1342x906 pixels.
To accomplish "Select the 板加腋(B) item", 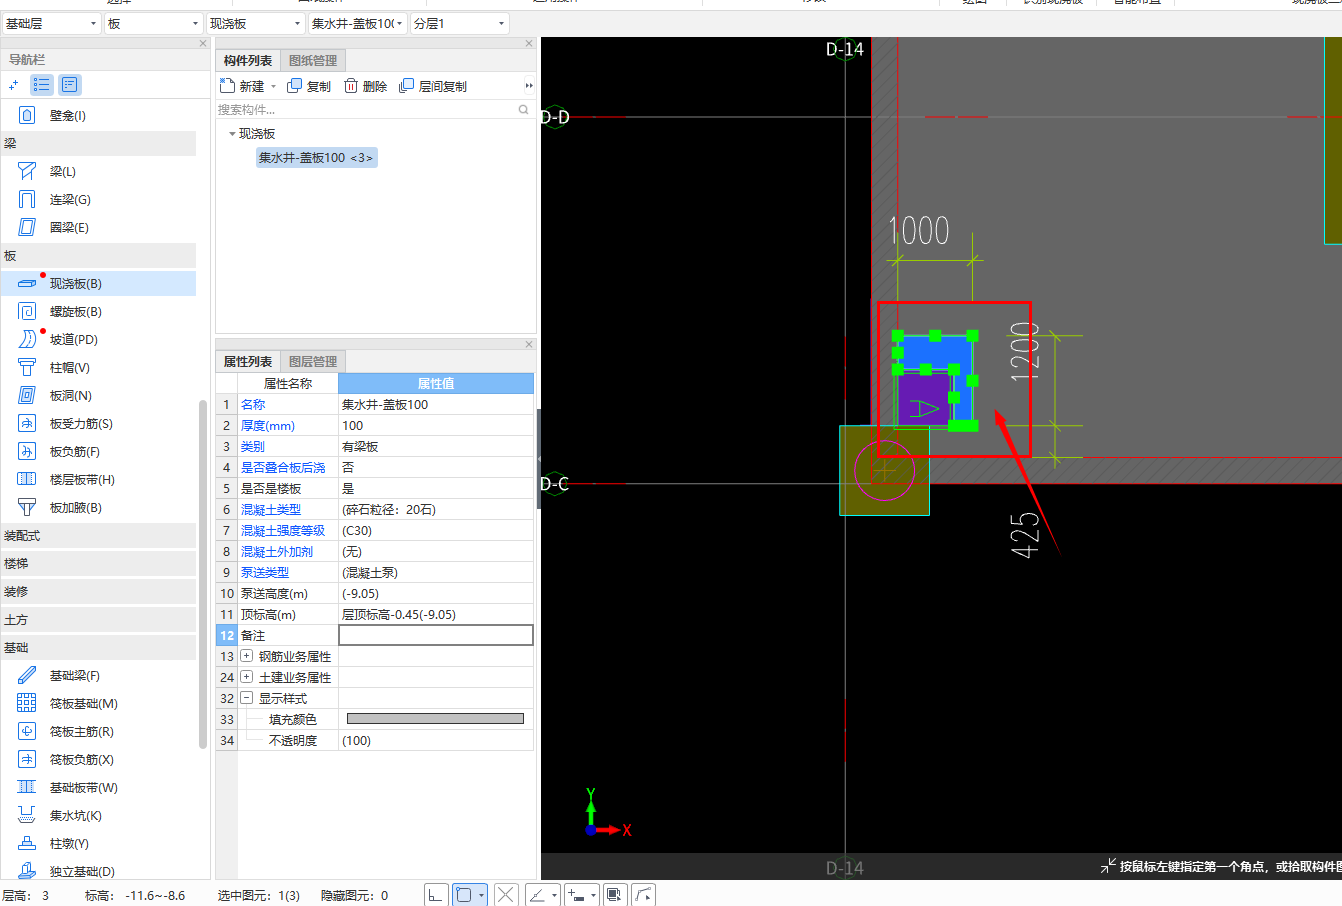I will pyautogui.click(x=98, y=508).
